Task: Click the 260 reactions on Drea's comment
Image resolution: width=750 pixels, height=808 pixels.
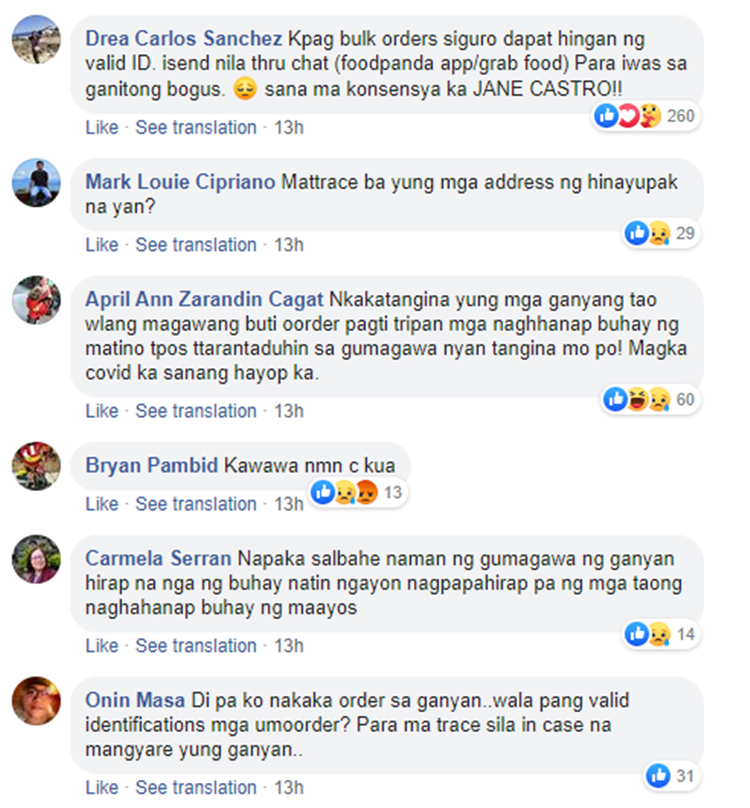Action: pos(646,115)
